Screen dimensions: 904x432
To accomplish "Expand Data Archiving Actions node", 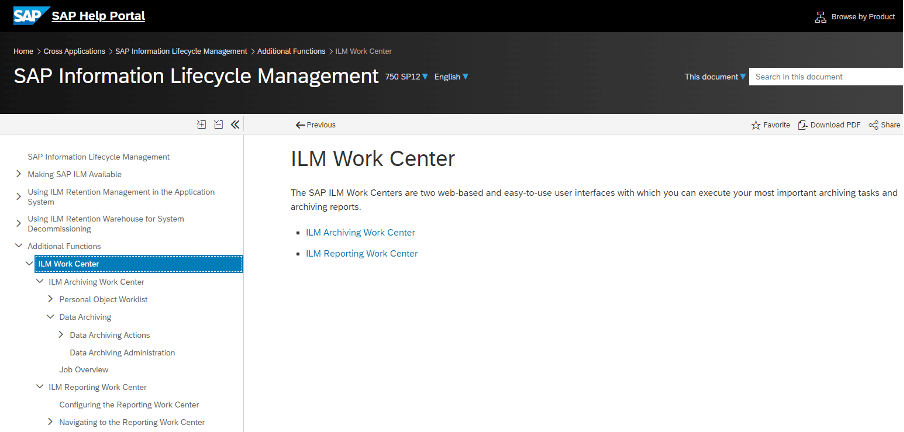I will coord(61,335).
